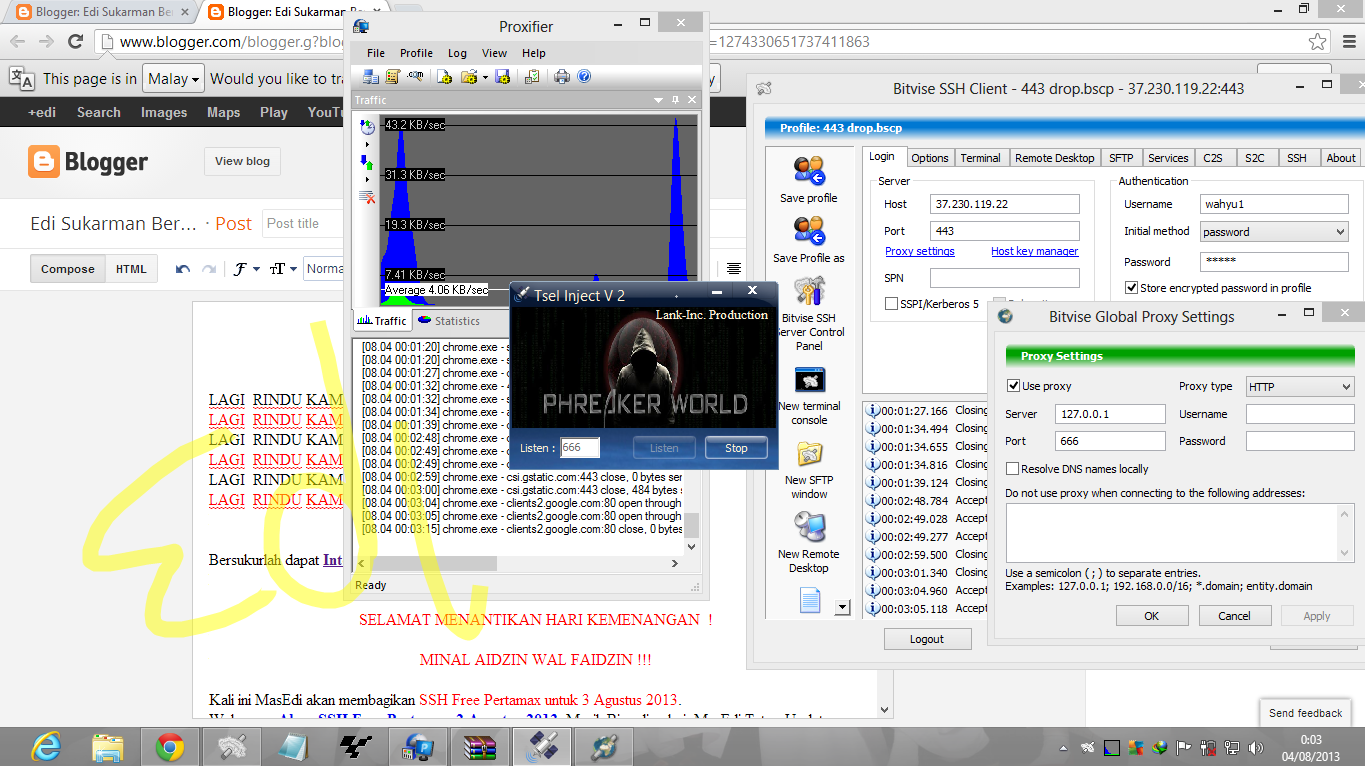1365x766 pixels.
Task: Open the Host key manager link
Action: click(x=1034, y=251)
